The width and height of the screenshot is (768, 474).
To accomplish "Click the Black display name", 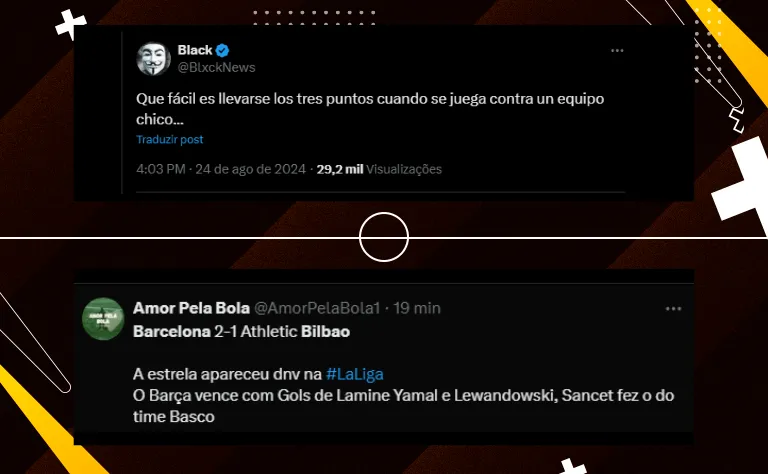I will click(195, 50).
